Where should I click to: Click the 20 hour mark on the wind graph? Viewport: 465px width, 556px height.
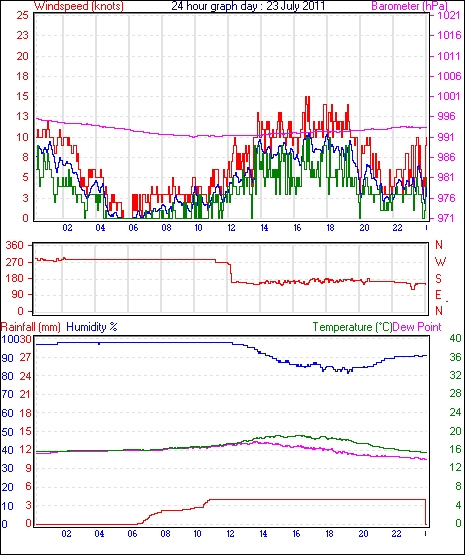(364, 227)
